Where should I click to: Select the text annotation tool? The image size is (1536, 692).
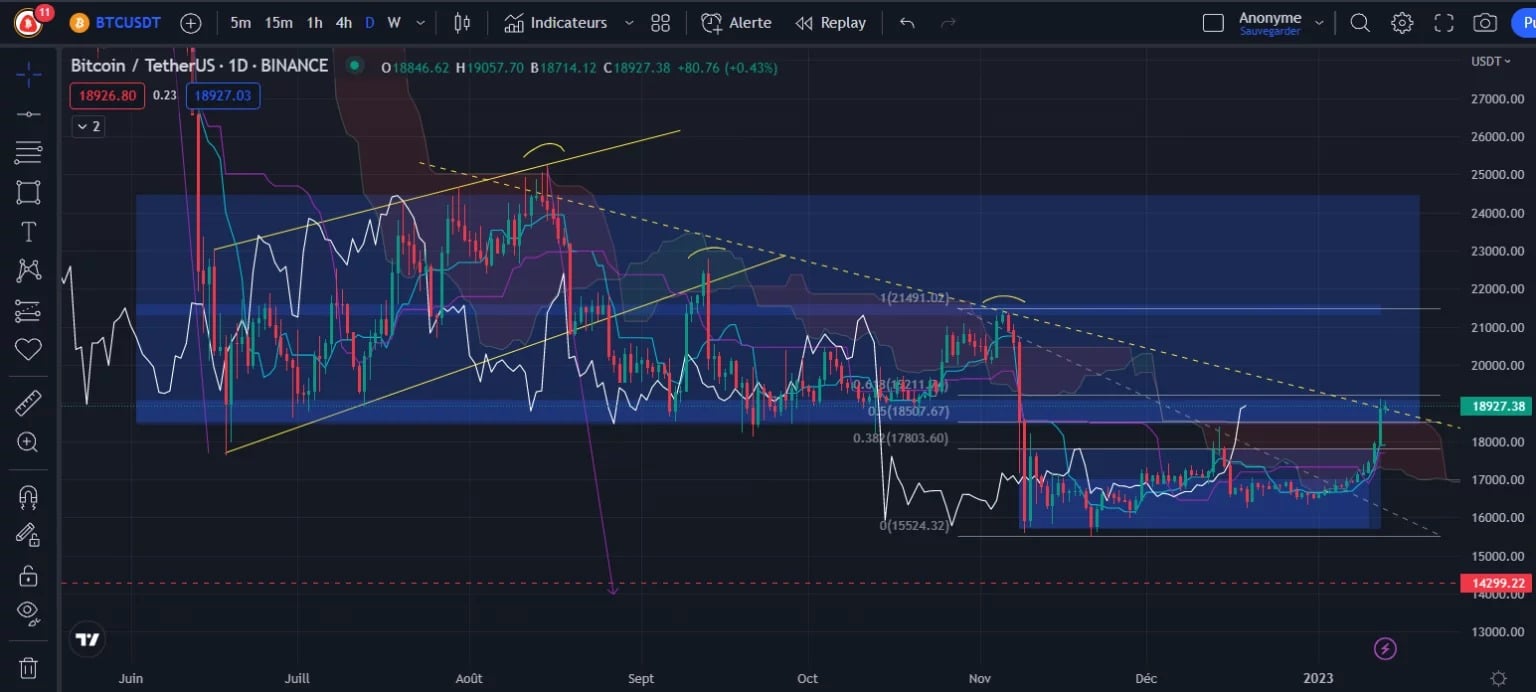28,231
